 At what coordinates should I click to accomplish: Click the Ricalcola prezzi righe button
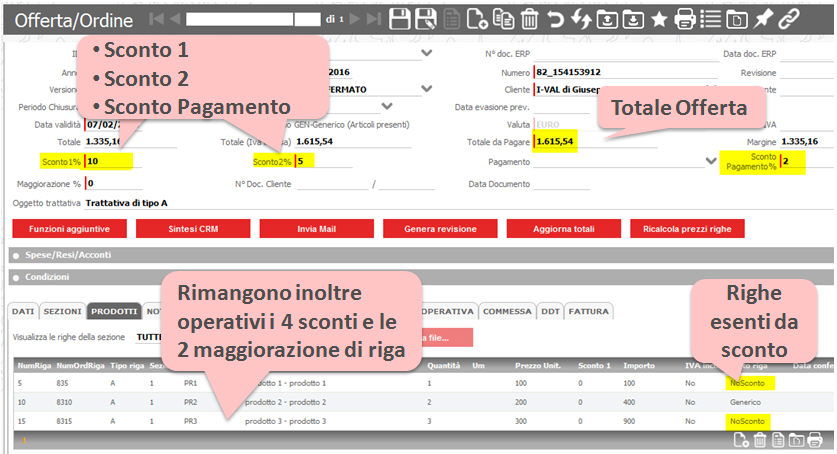pos(693,229)
